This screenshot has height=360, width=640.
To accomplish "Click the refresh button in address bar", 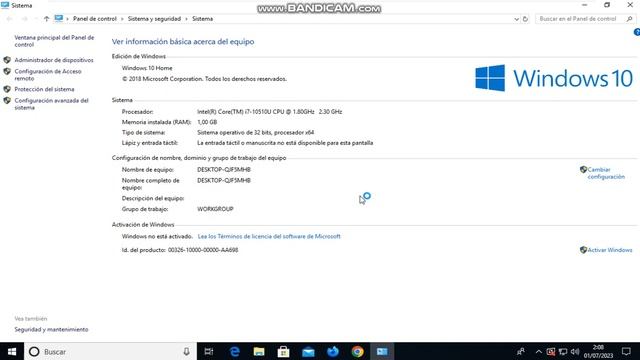I will click(525, 19).
